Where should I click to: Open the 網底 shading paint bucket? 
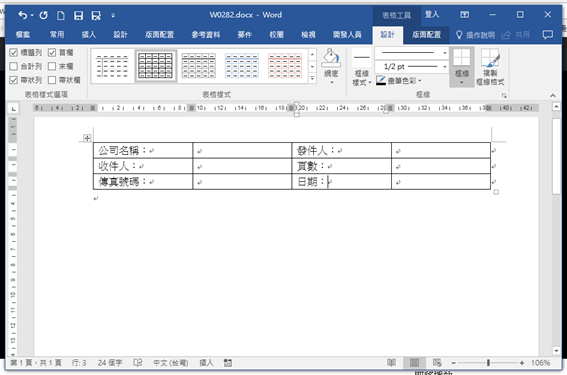tap(331, 67)
